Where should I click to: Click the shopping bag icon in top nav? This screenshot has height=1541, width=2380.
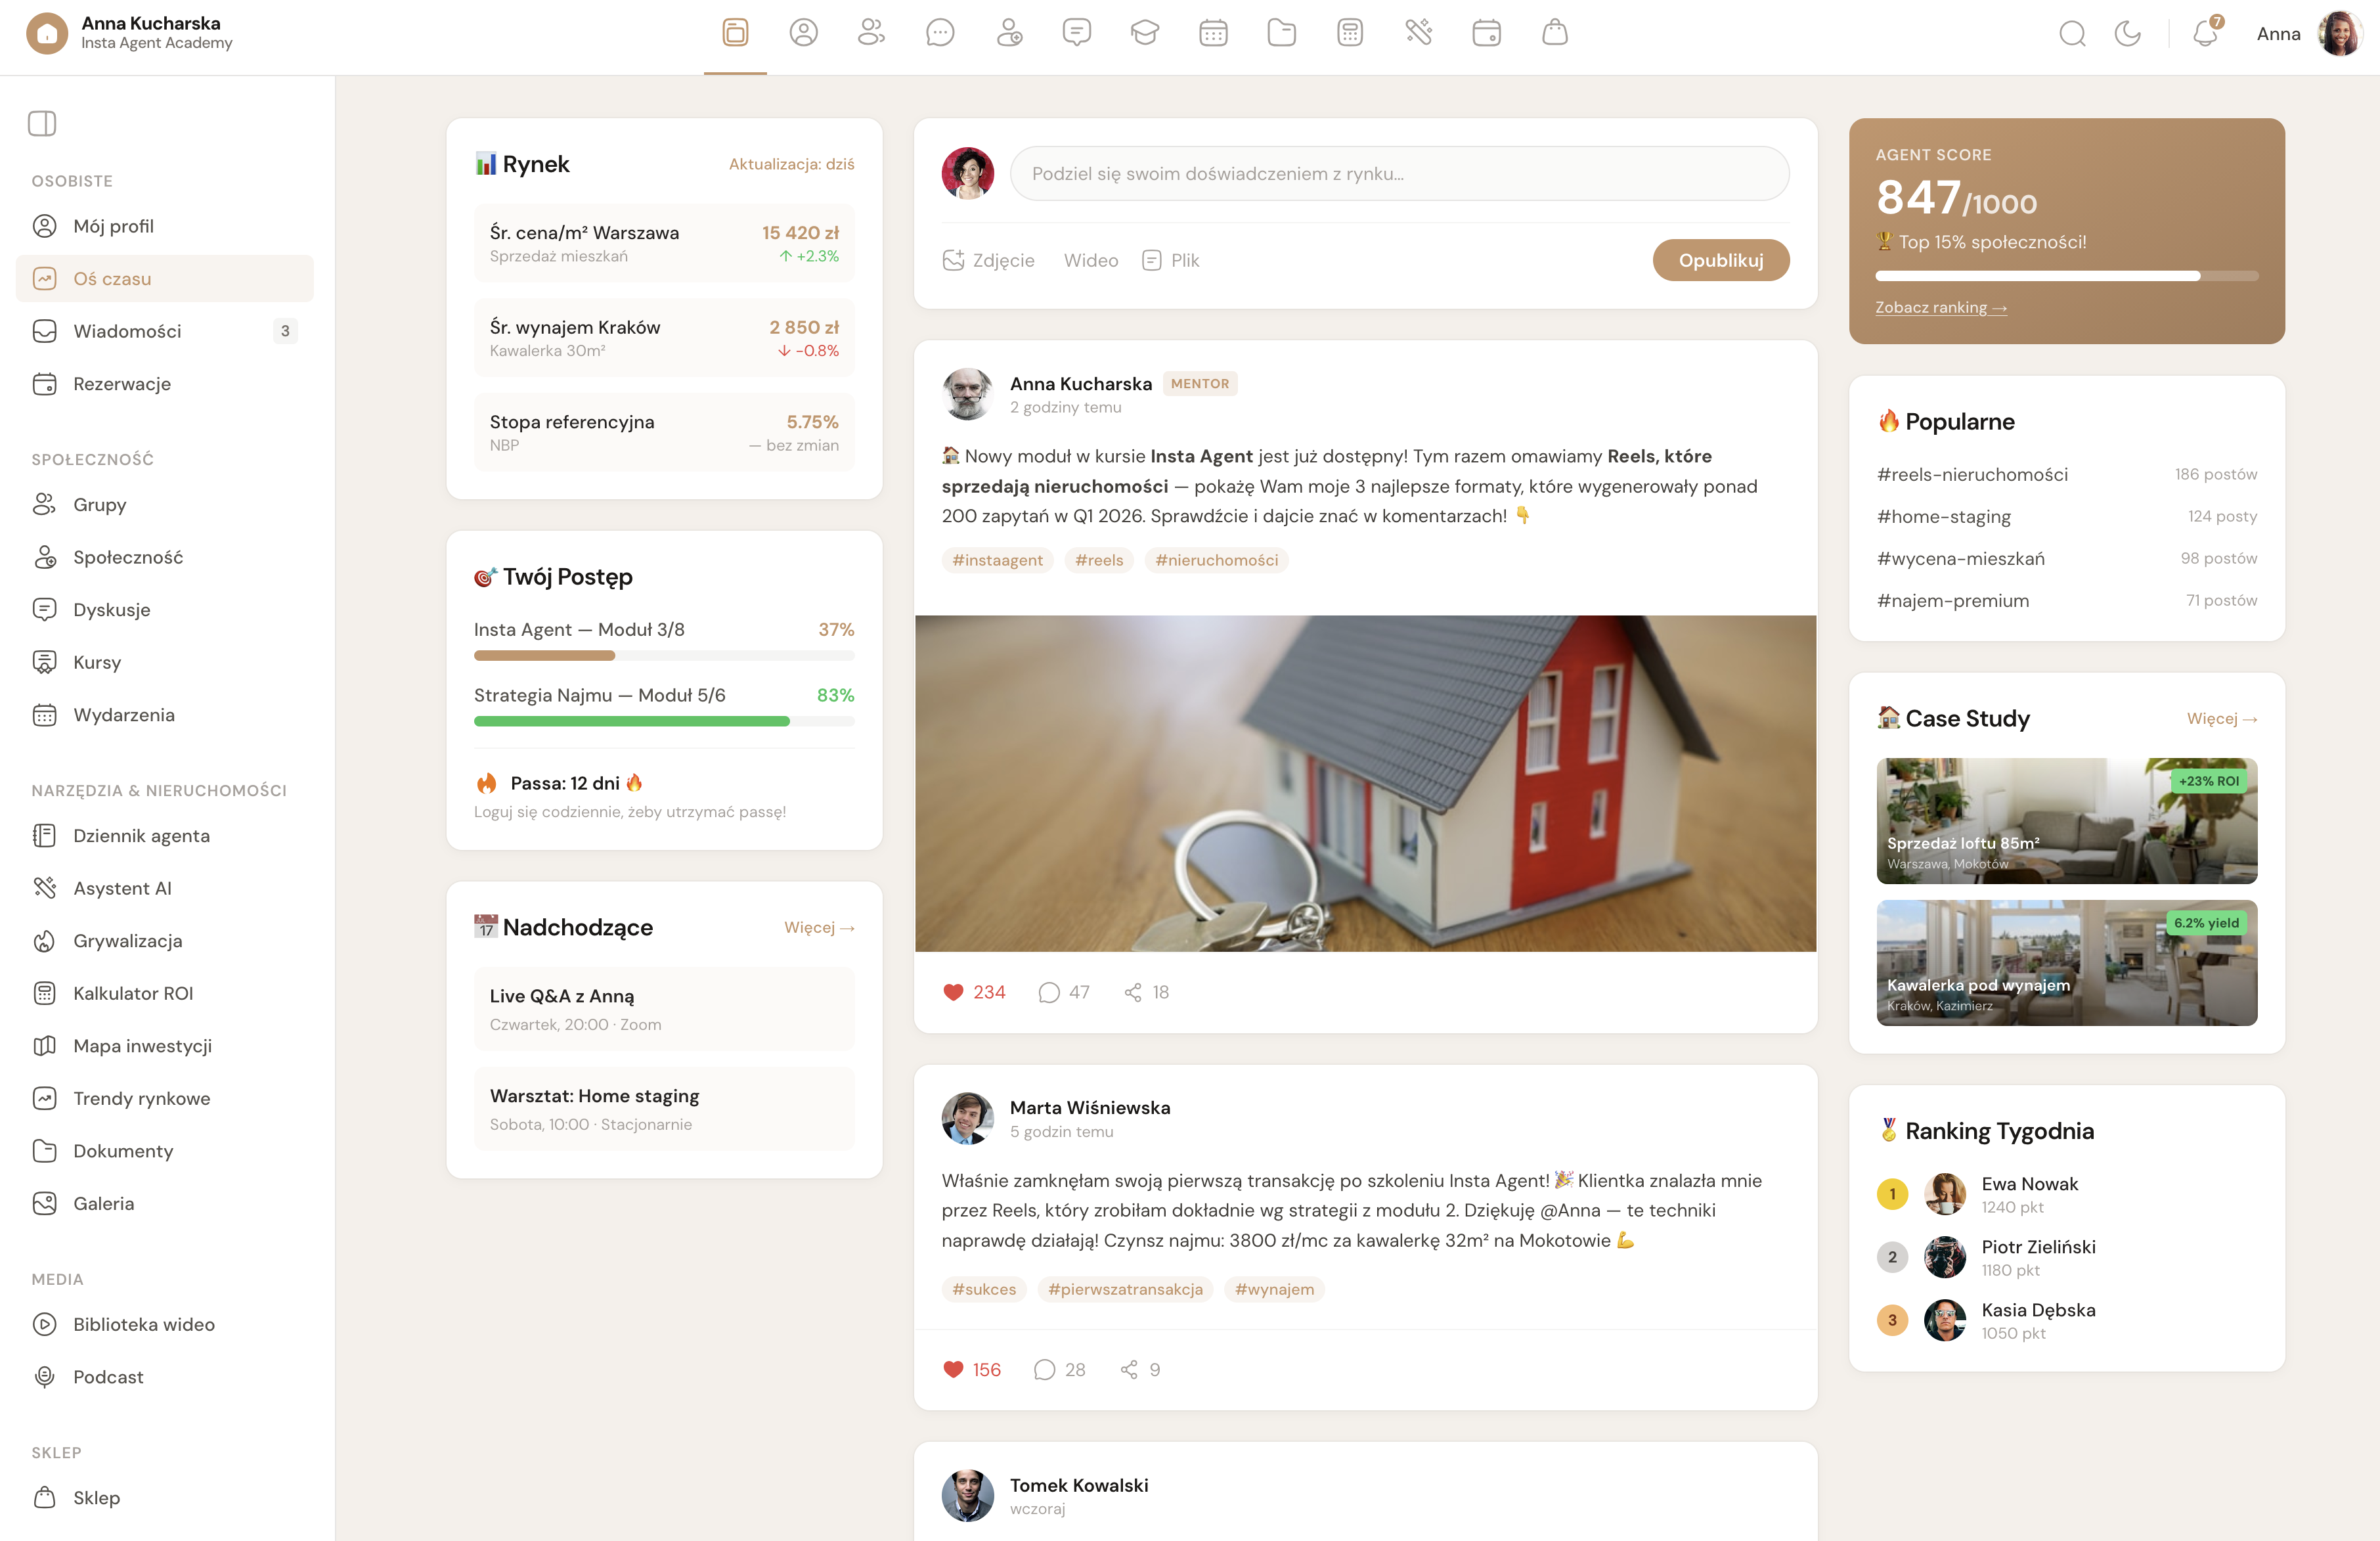click(x=1554, y=33)
